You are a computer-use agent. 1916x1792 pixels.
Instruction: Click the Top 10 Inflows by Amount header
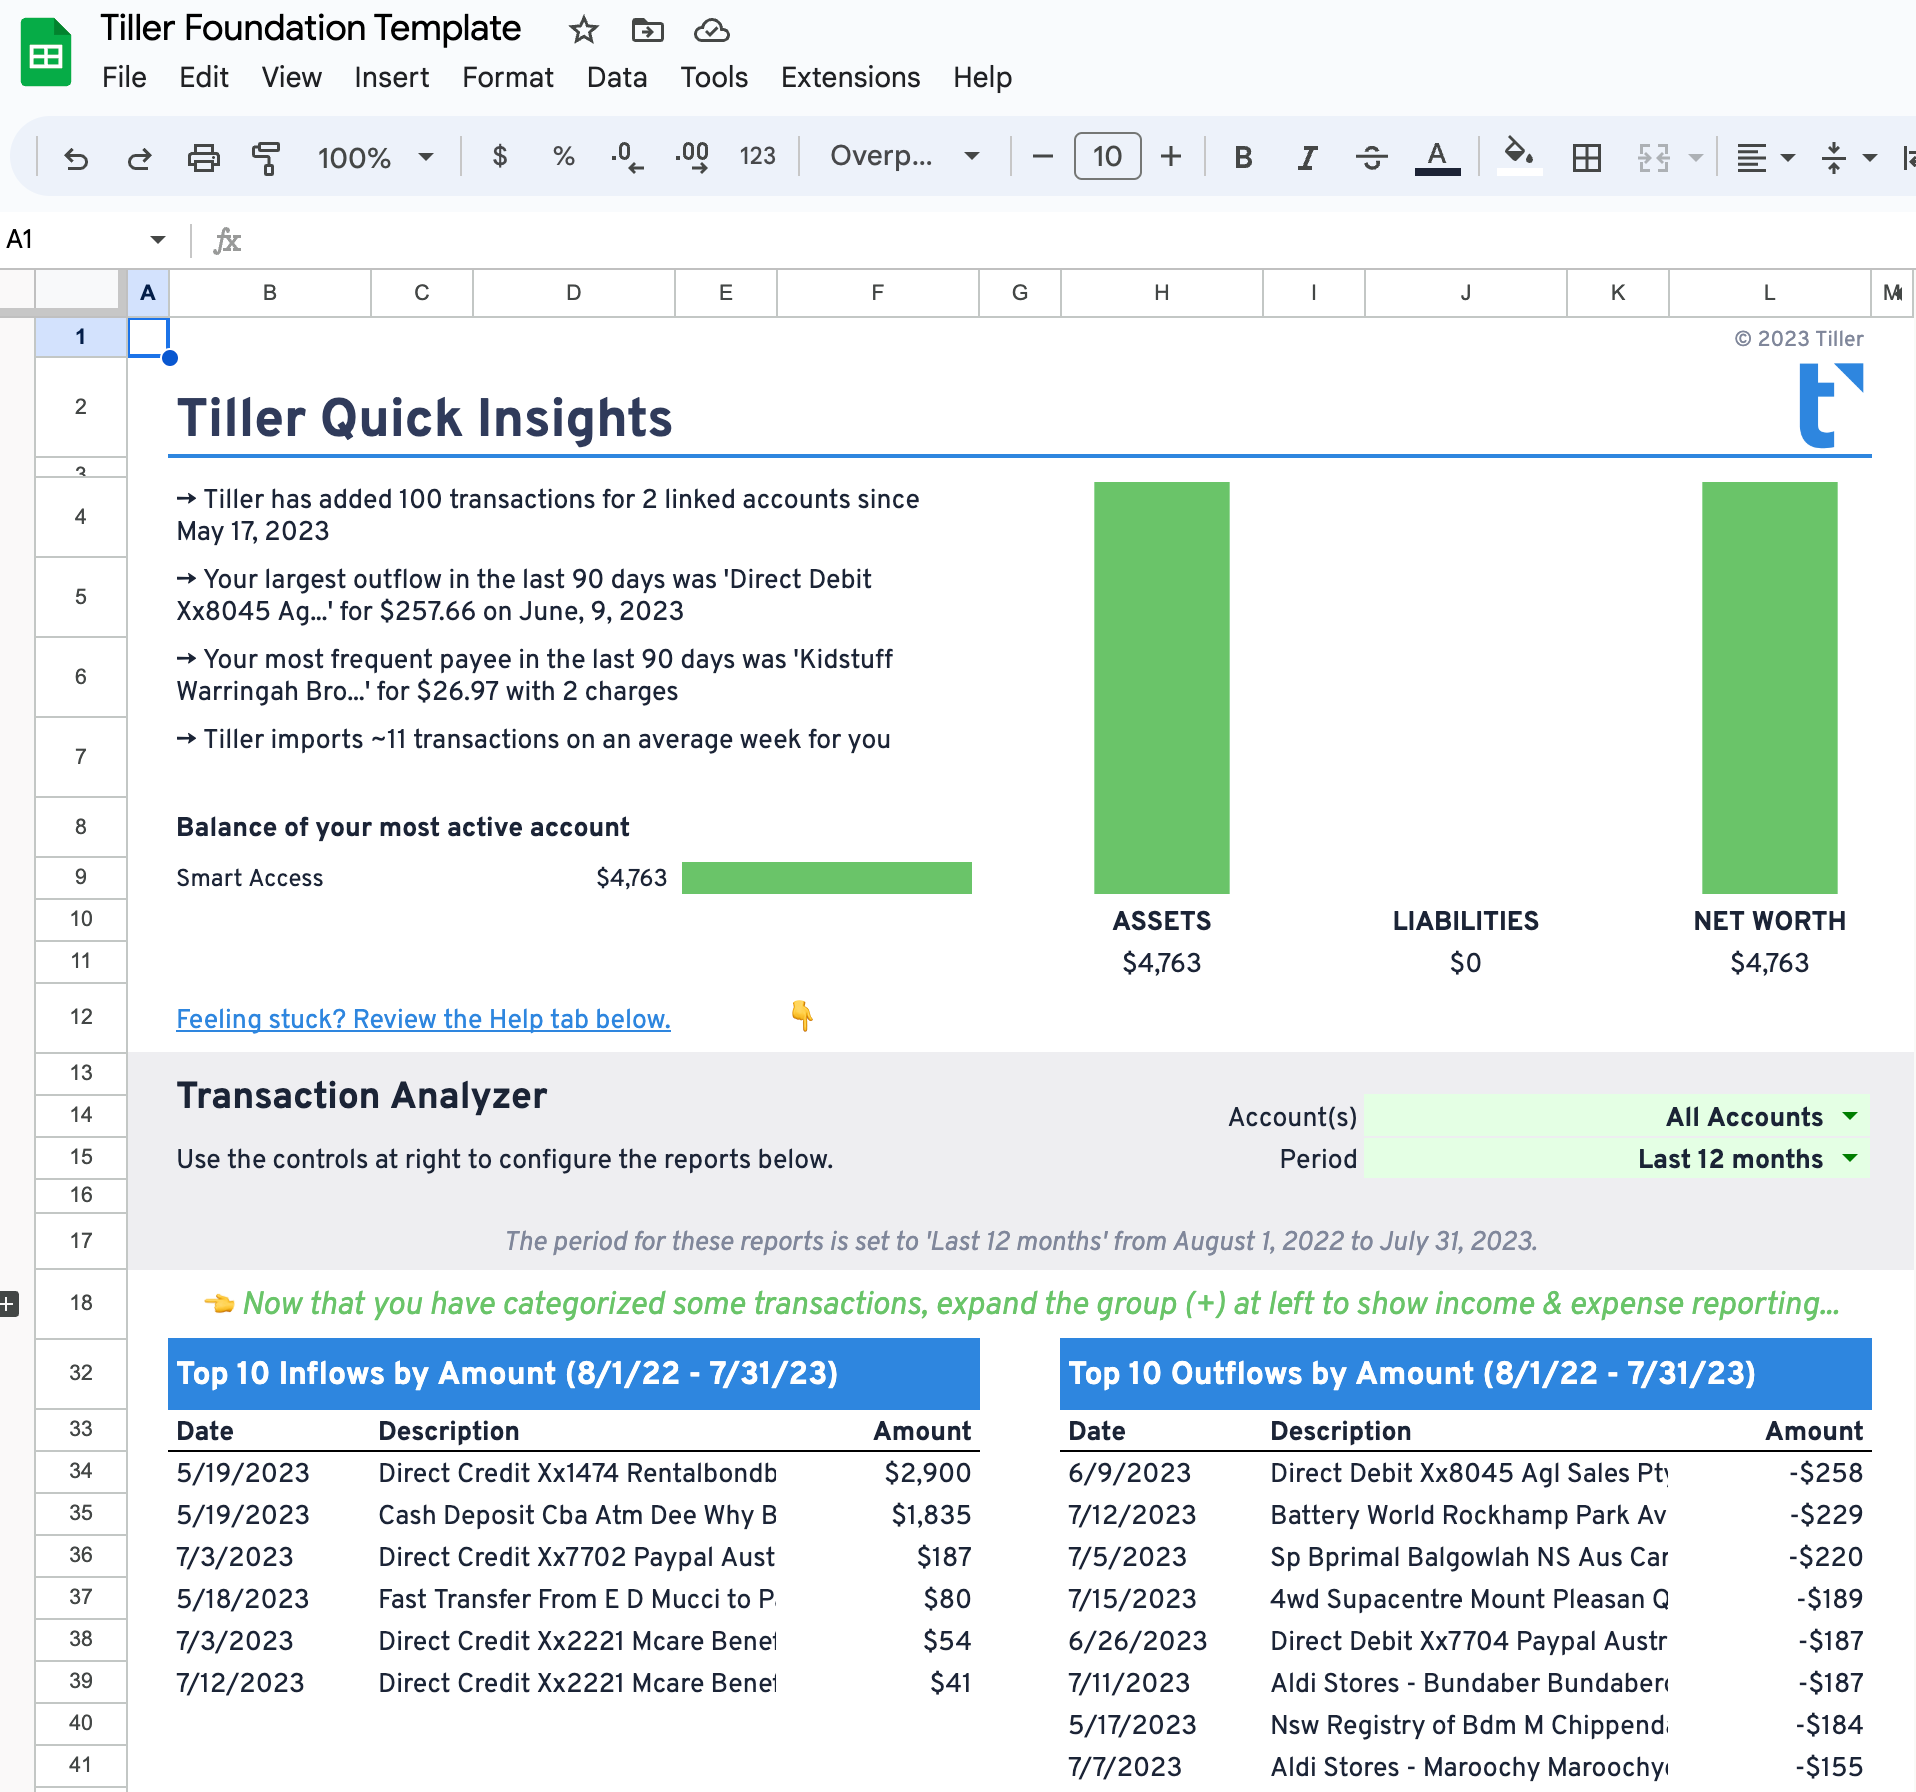pos(574,1373)
